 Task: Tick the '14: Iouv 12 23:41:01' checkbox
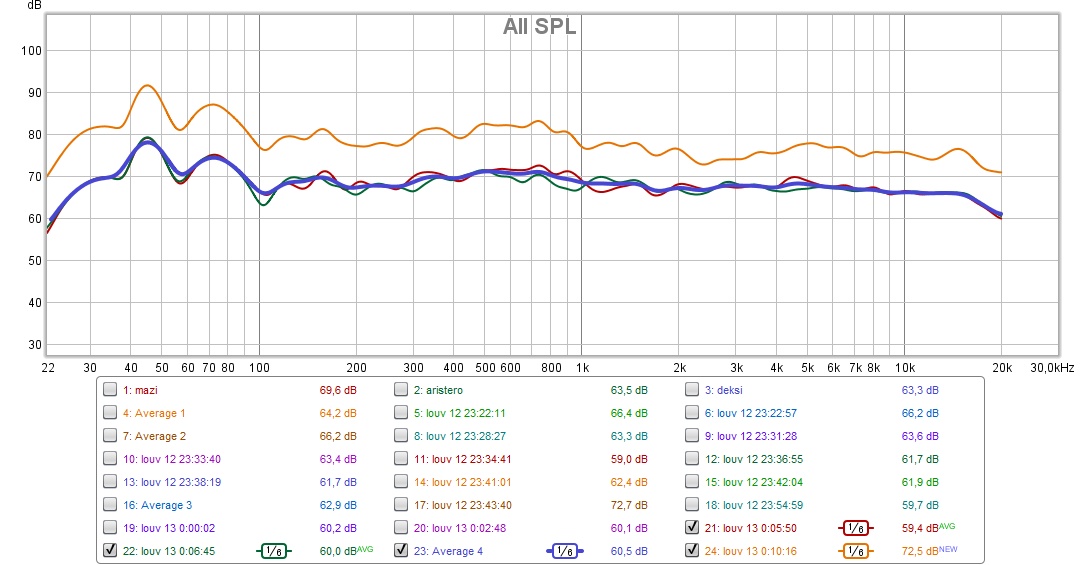coord(401,482)
